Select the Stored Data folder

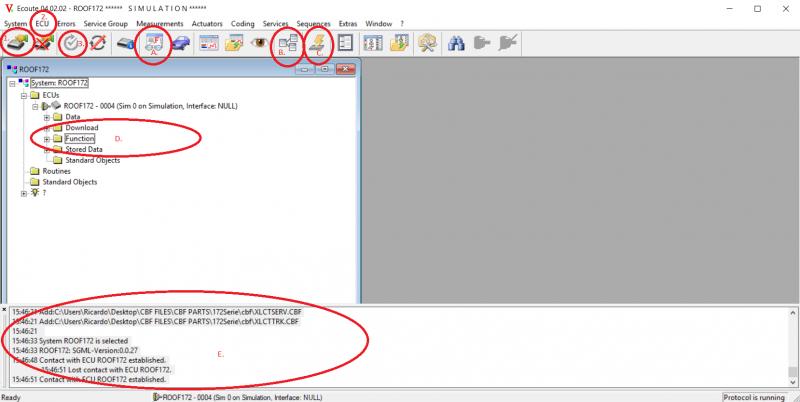pyautogui.click(x=84, y=149)
